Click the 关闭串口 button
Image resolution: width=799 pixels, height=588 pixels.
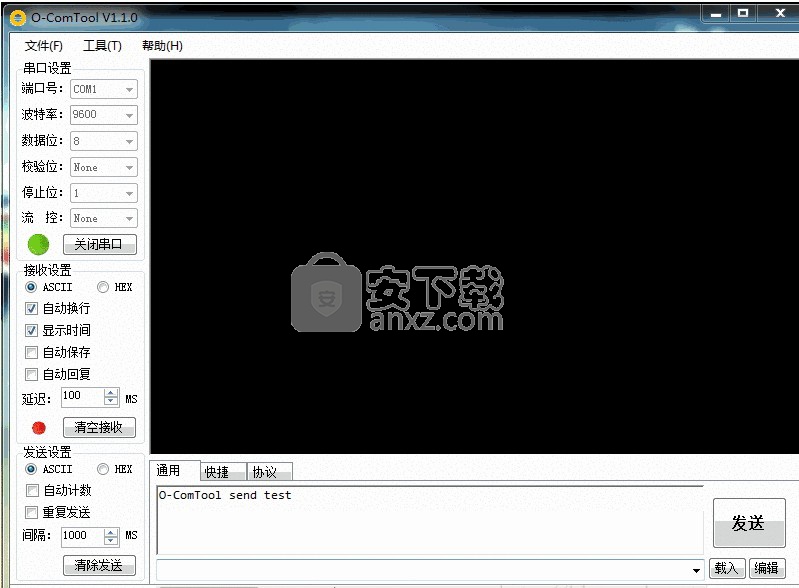tap(100, 245)
